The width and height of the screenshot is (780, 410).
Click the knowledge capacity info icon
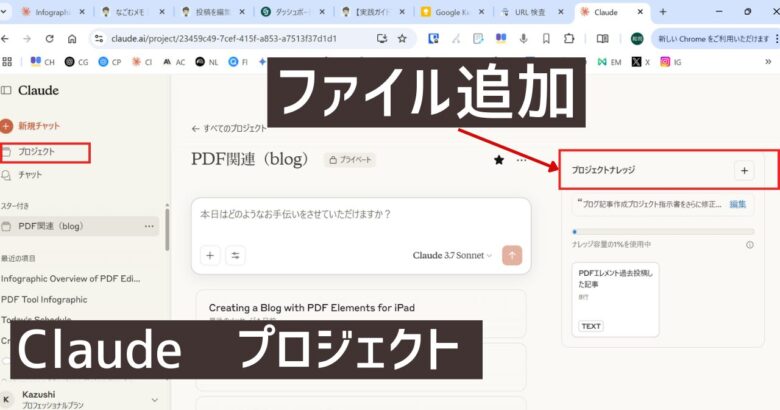[750, 245]
